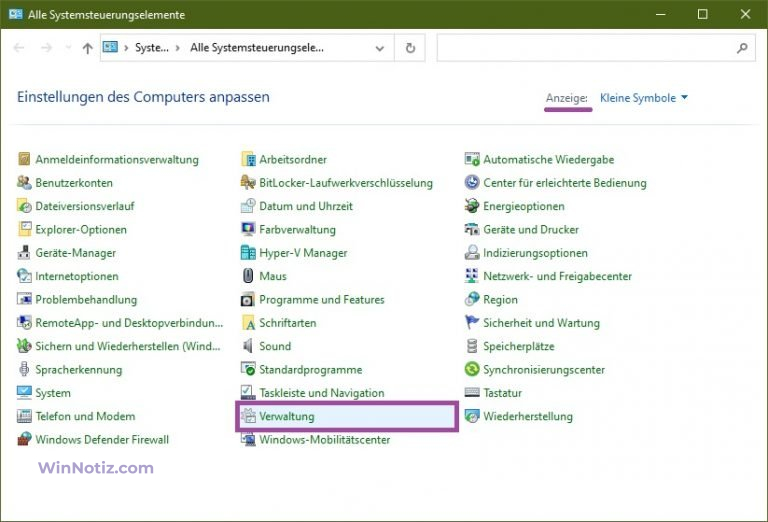Open the recent locations chevron
768x522 pixels.
[67, 48]
